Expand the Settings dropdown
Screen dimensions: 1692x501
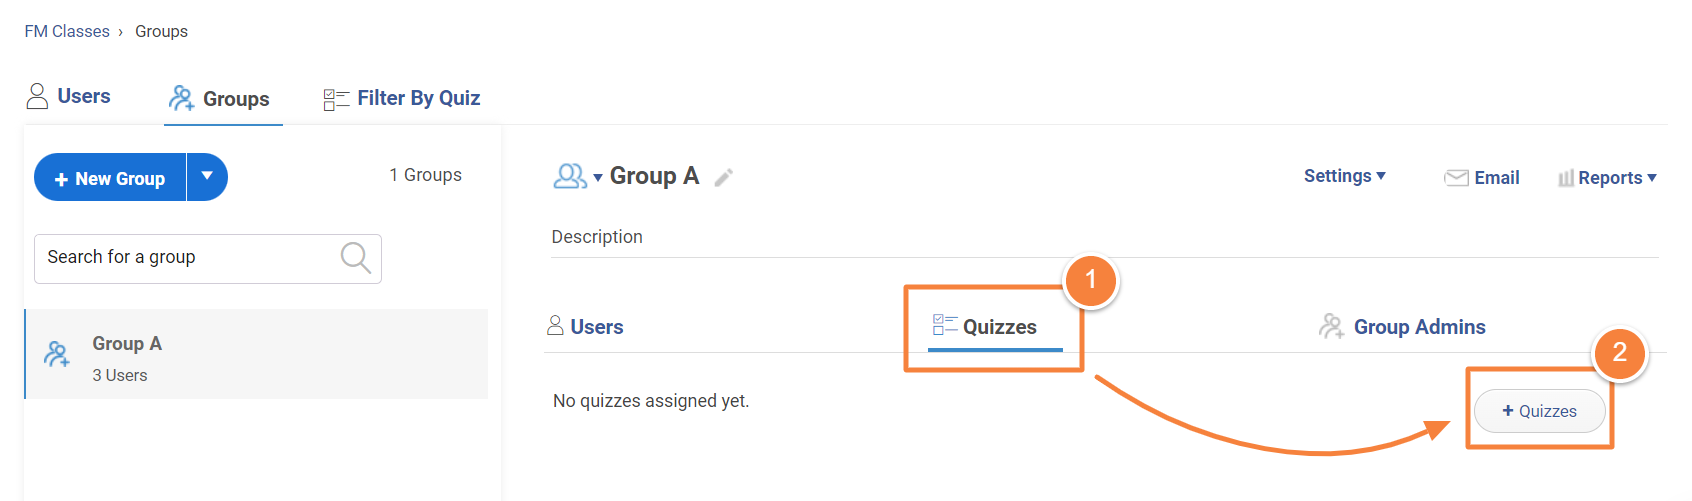pyautogui.click(x=1344, y=176)
